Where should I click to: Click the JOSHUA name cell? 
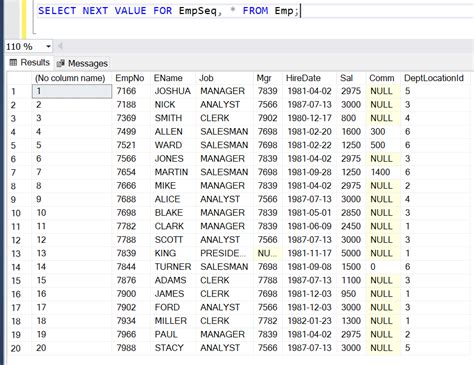point(173,91)
